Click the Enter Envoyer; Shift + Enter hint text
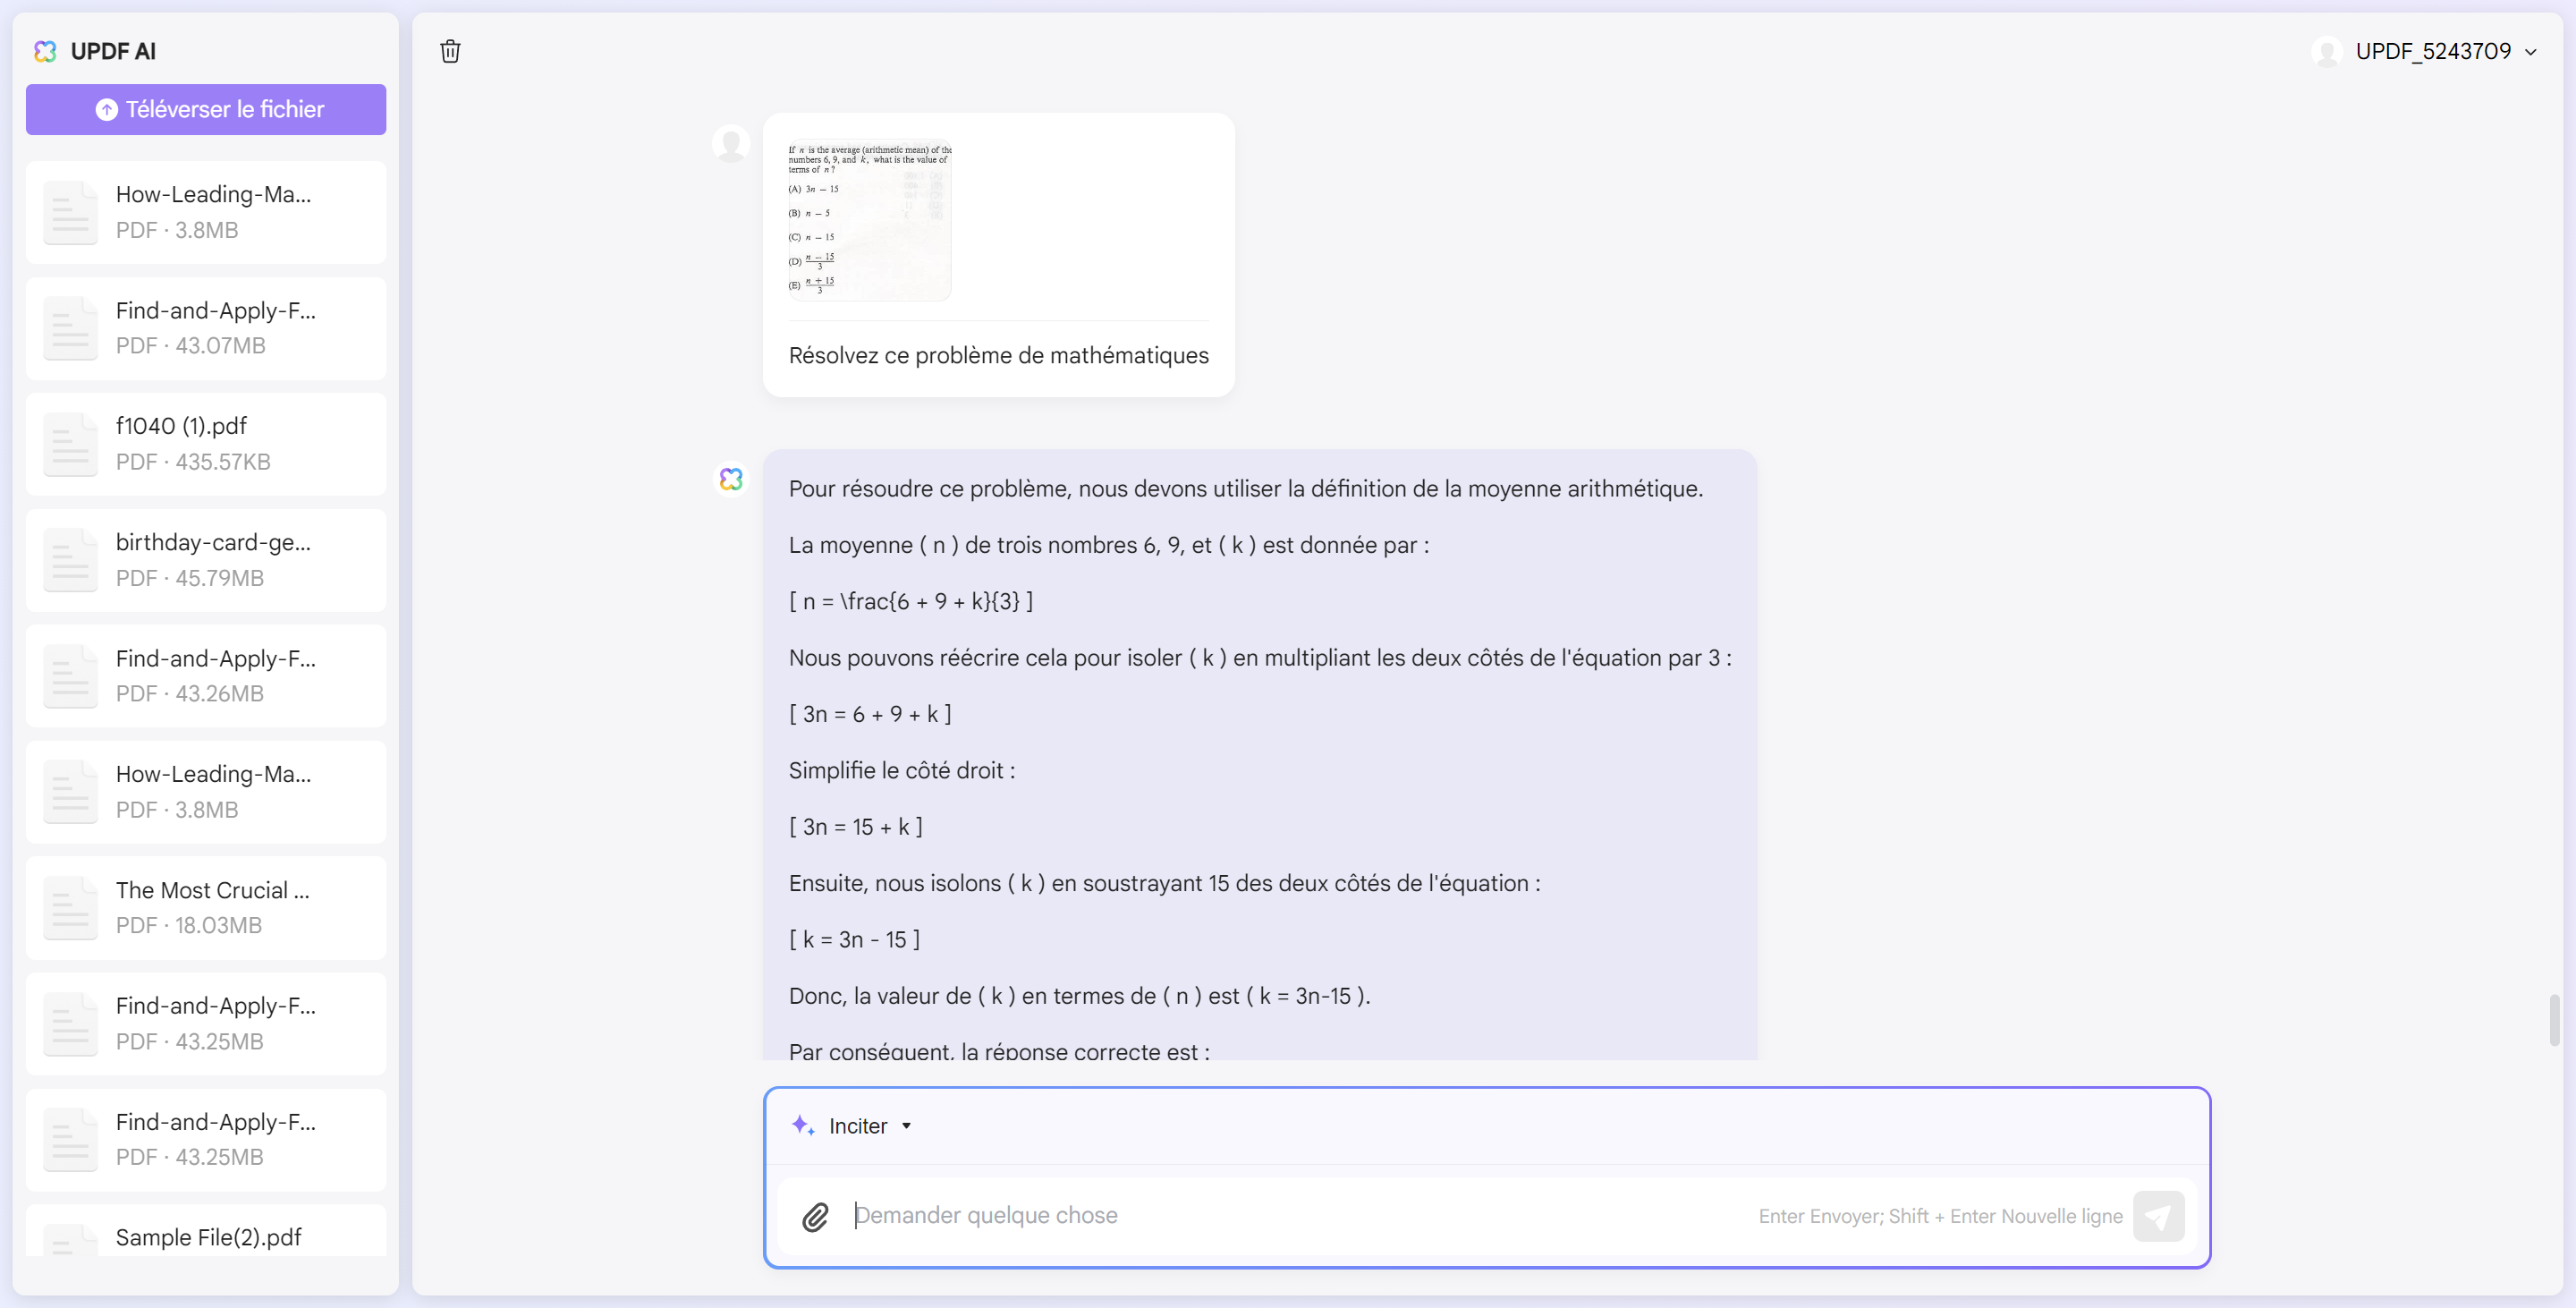Image resolution: width=2576 pixels, height=1308 pixels. [1941, 1216]
